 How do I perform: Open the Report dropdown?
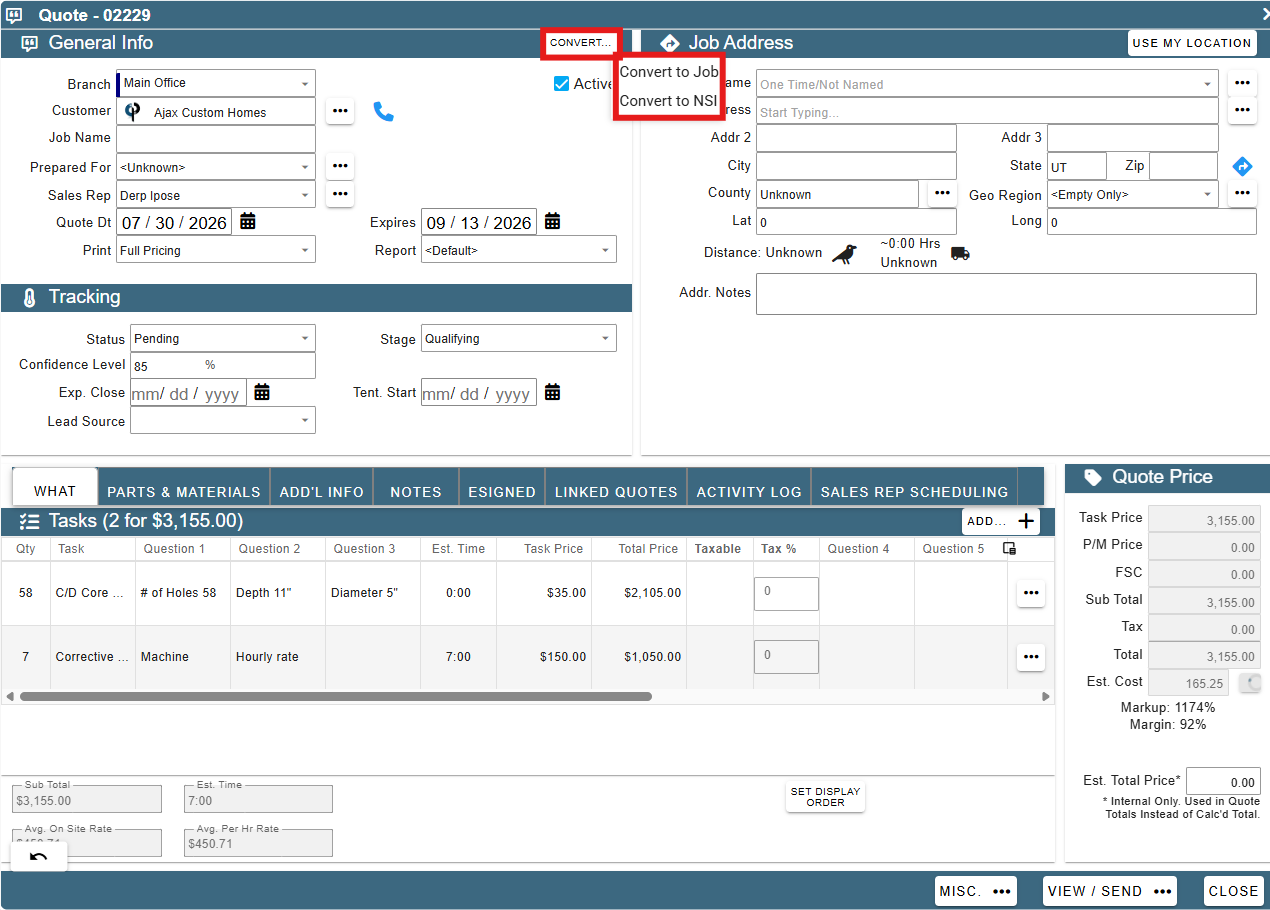pyautogui.click(x=519, y=250)
